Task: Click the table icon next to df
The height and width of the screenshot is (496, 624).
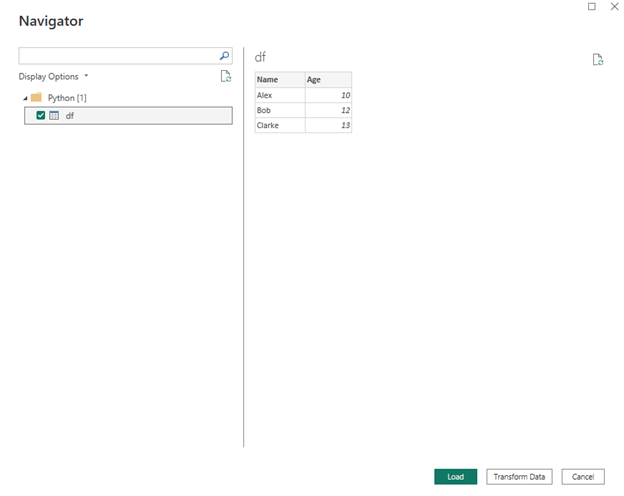Action: [54, 116]
